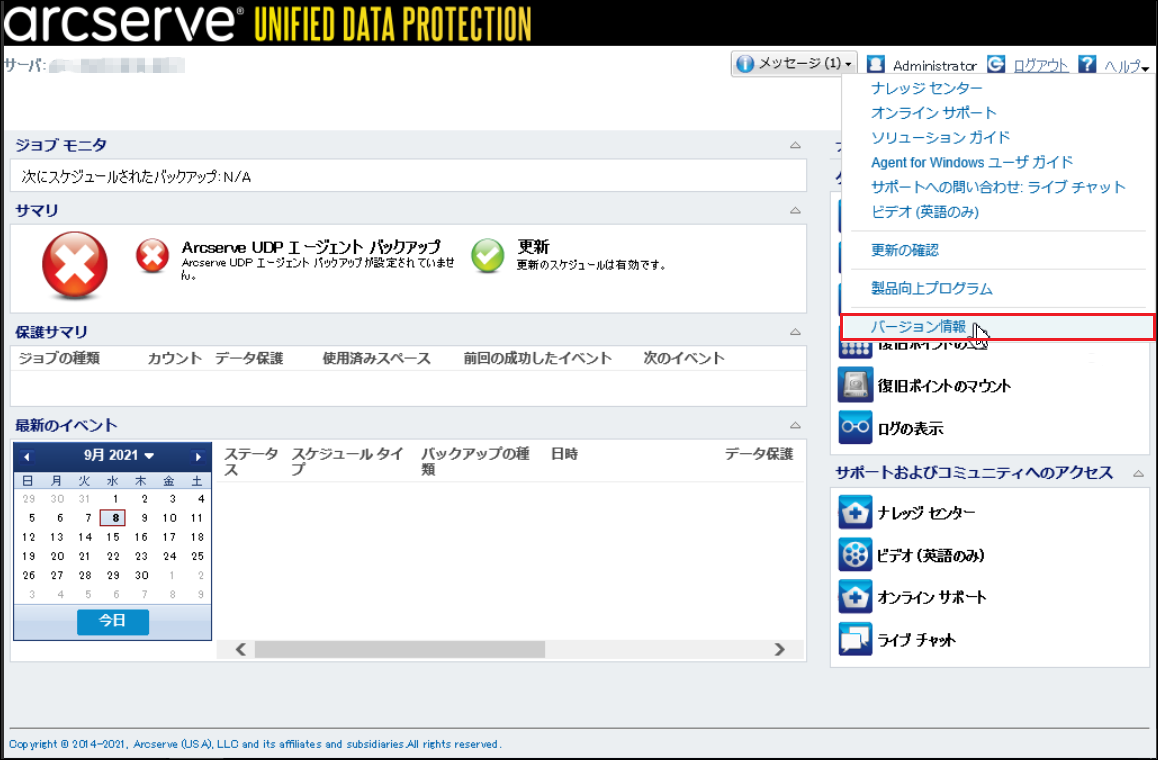Image resolution: width=1158 pixels, height=760 pixels.
Task: Select ソリューション ガイド from help menu
Action: pyautogui.click(x=940, y=137)
